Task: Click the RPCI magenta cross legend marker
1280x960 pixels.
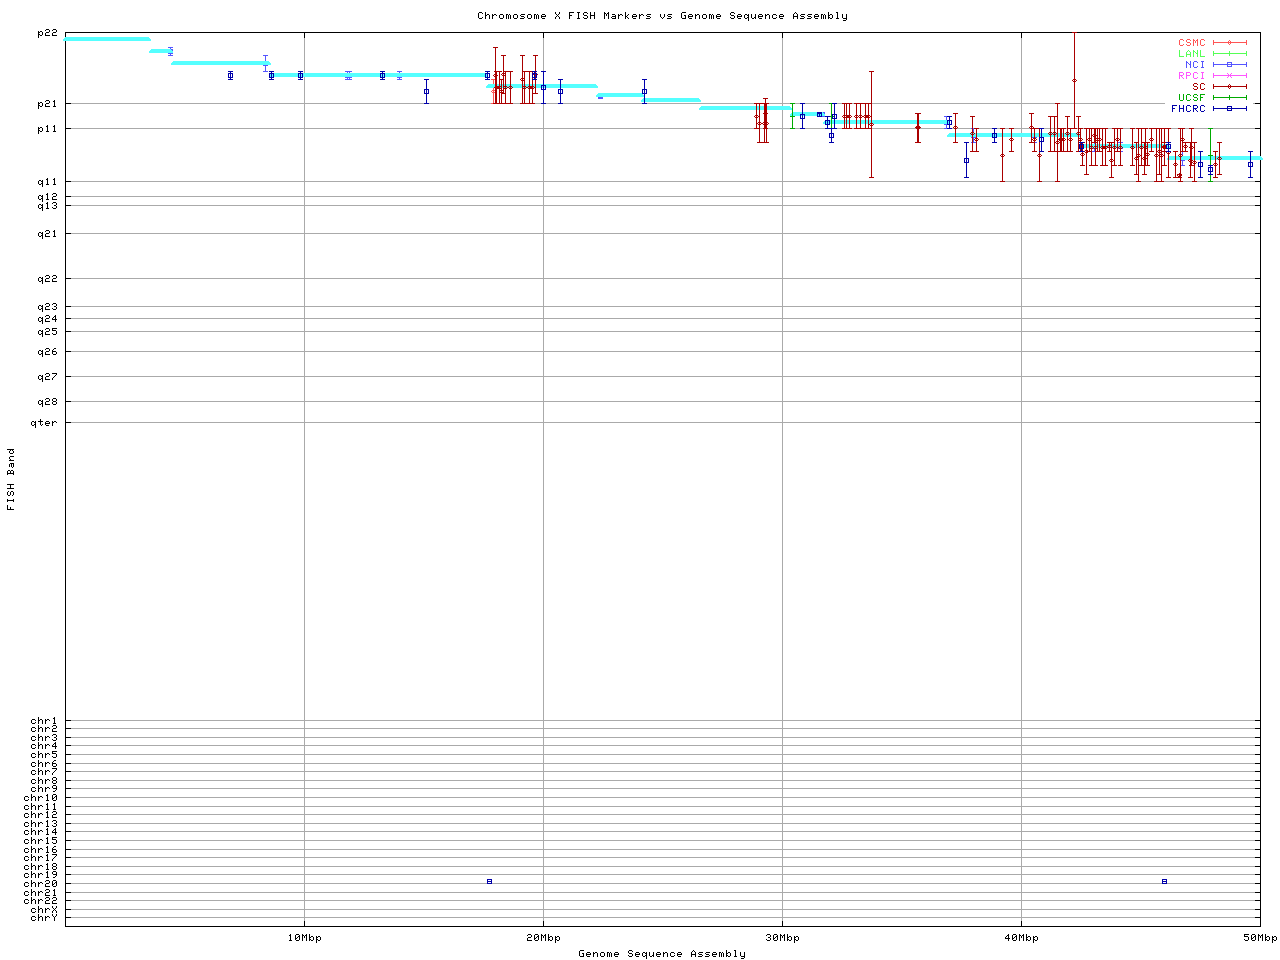Action: tap(1229, 75)
